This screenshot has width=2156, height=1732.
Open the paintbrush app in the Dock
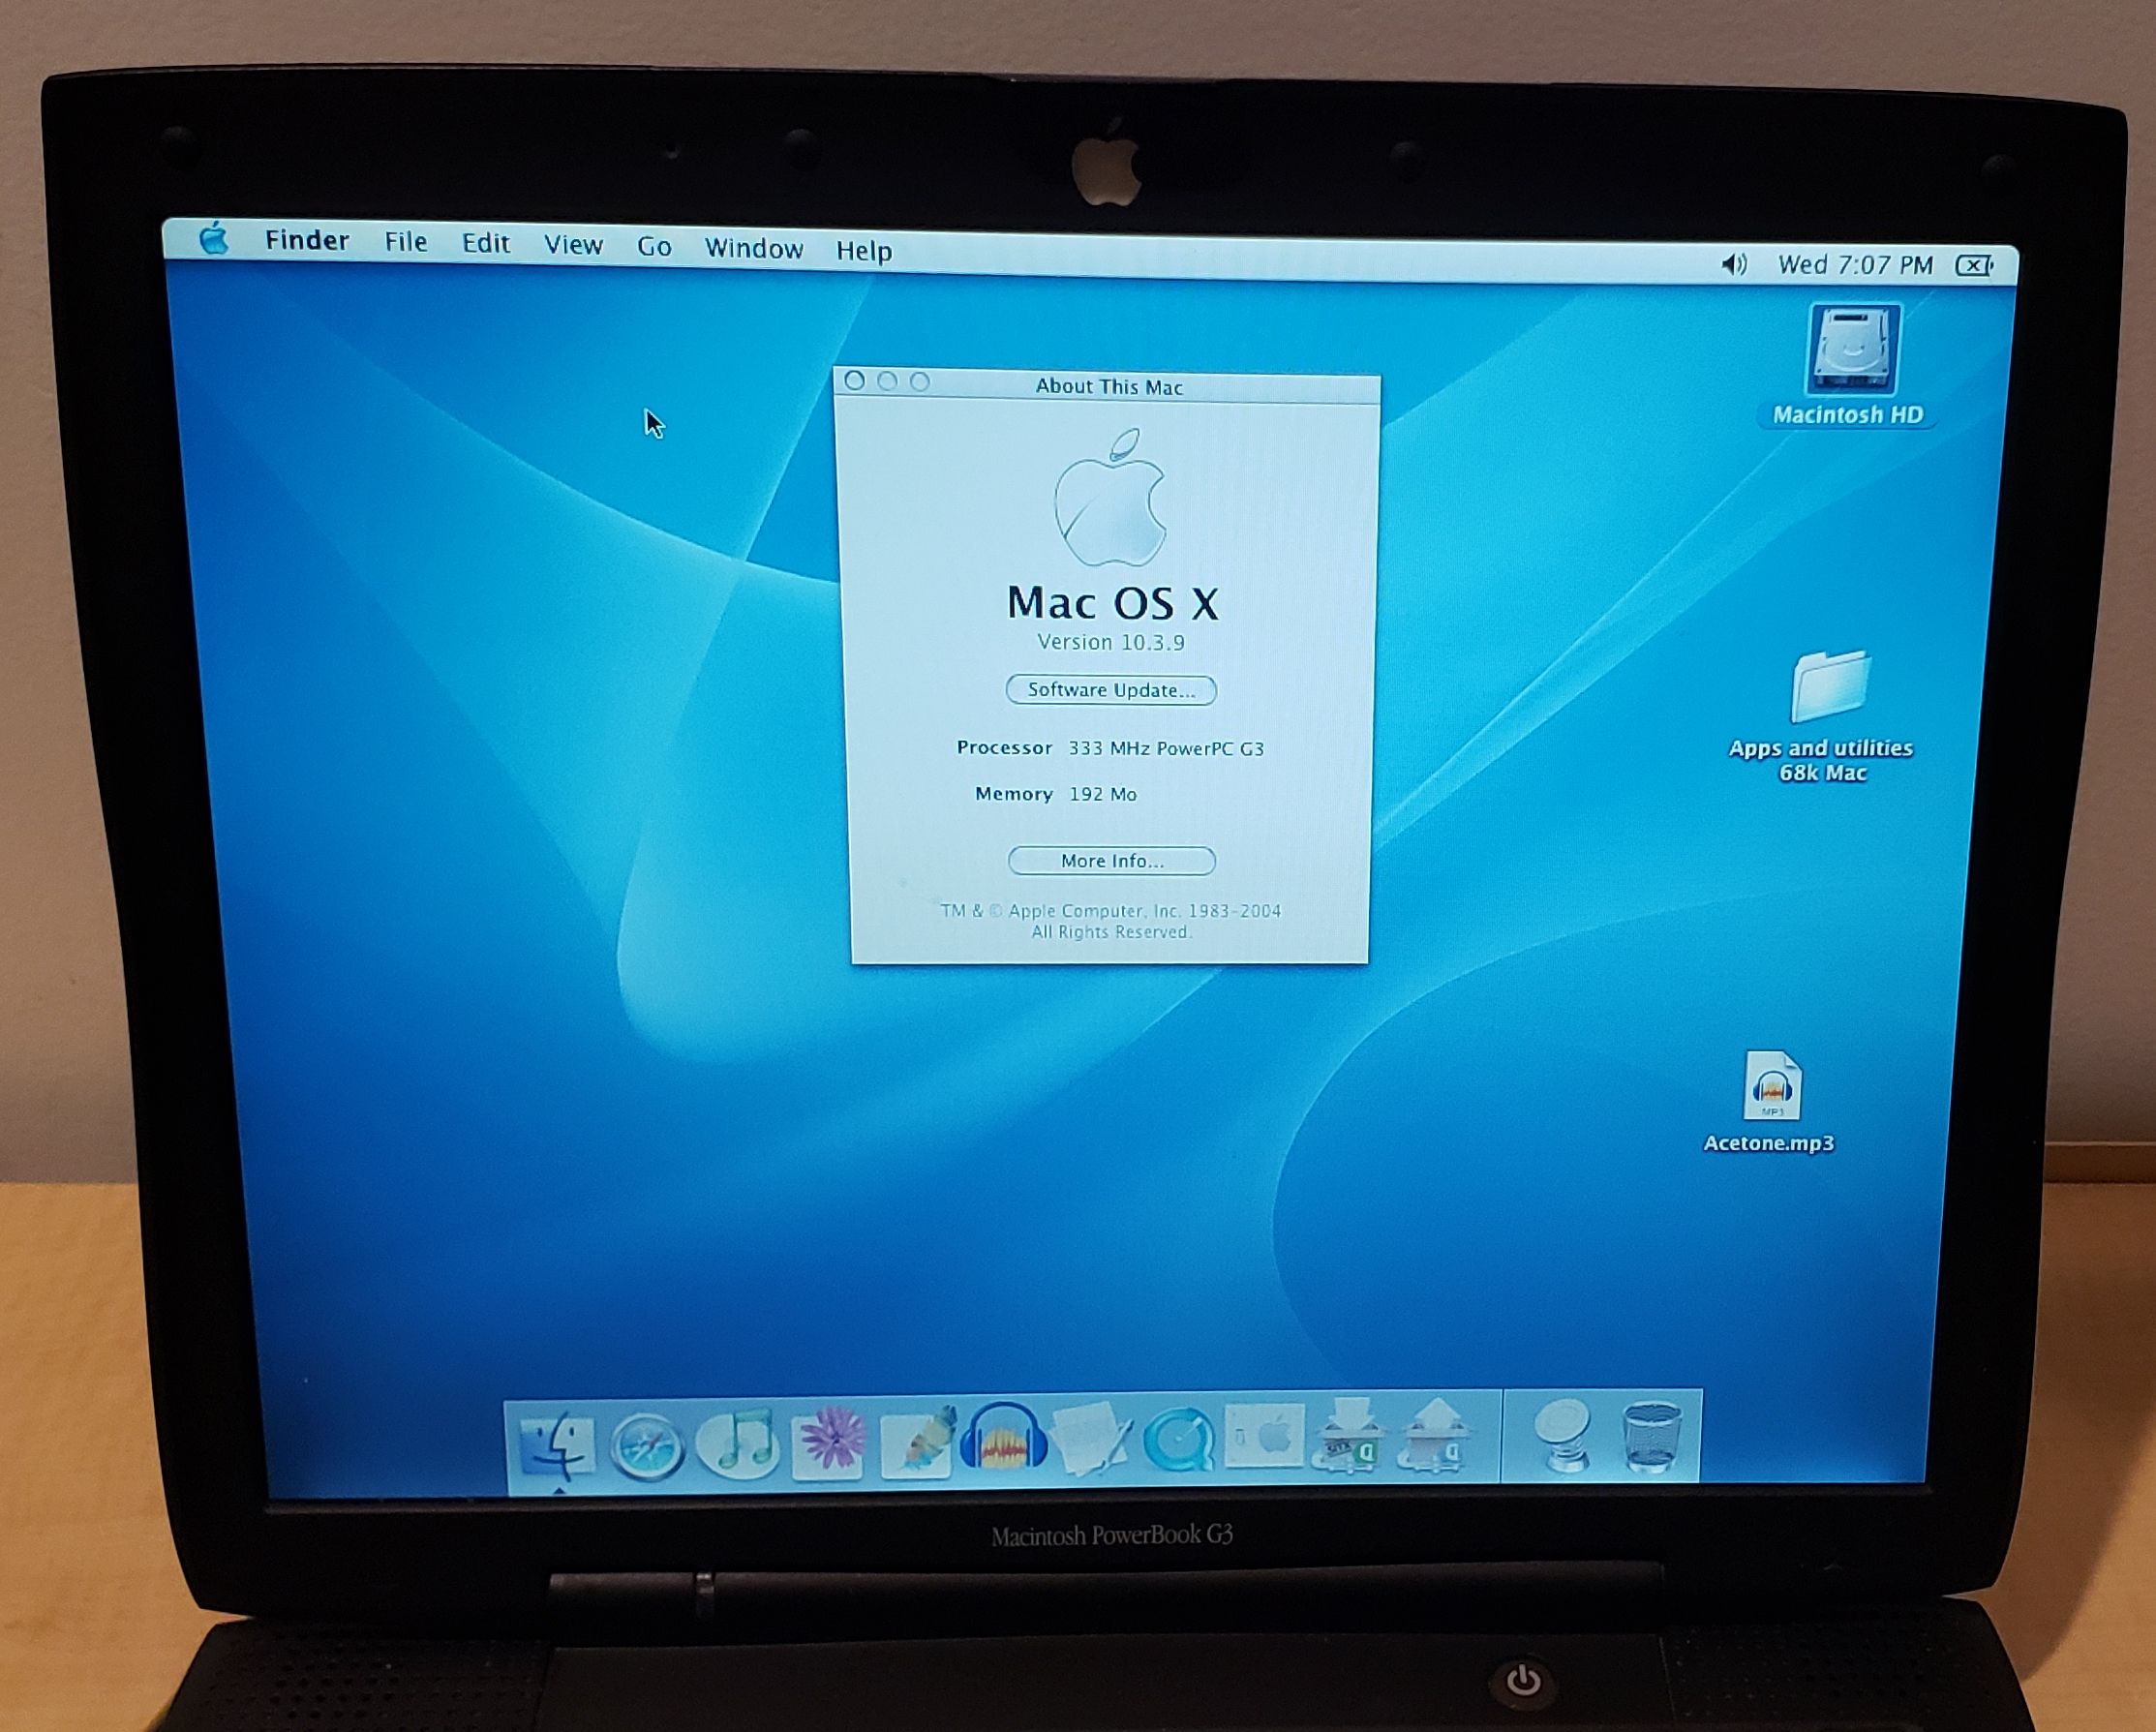(x=917, y=1441)
